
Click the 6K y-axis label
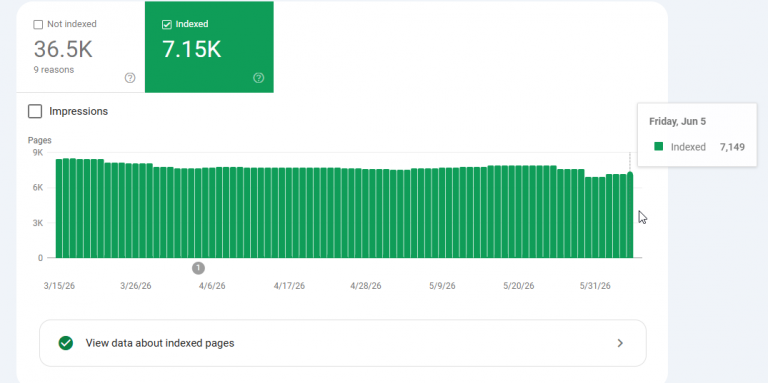pos(38,188)
